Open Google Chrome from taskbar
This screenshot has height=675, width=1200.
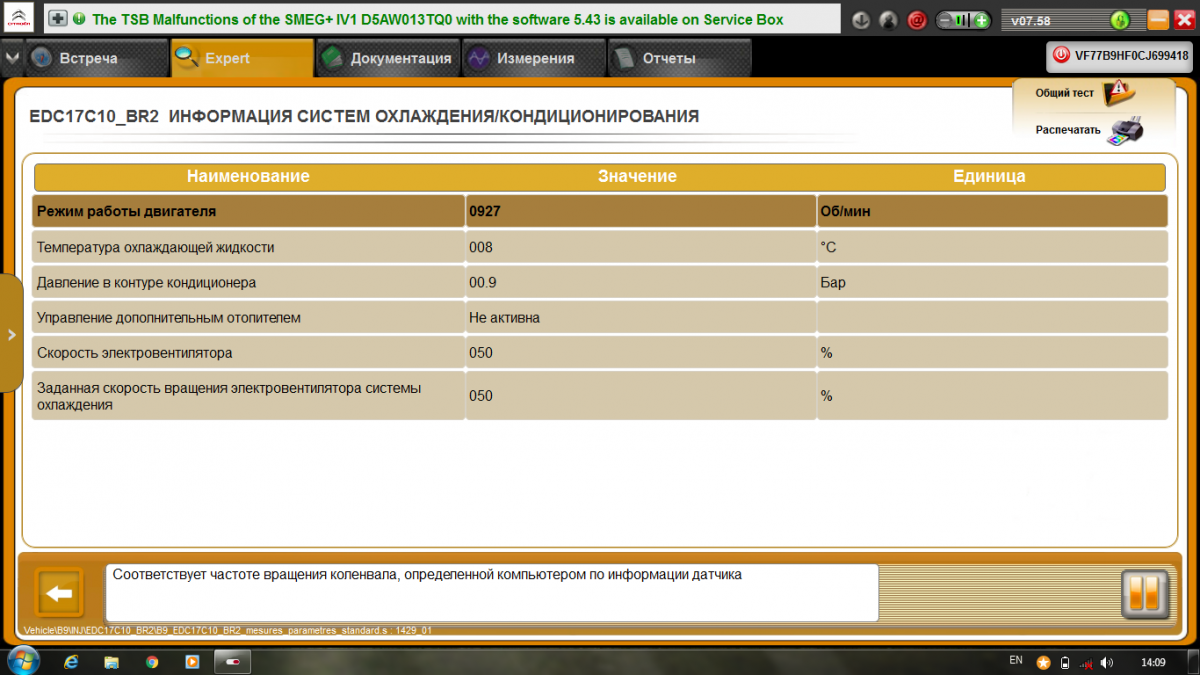coord(152,662)
